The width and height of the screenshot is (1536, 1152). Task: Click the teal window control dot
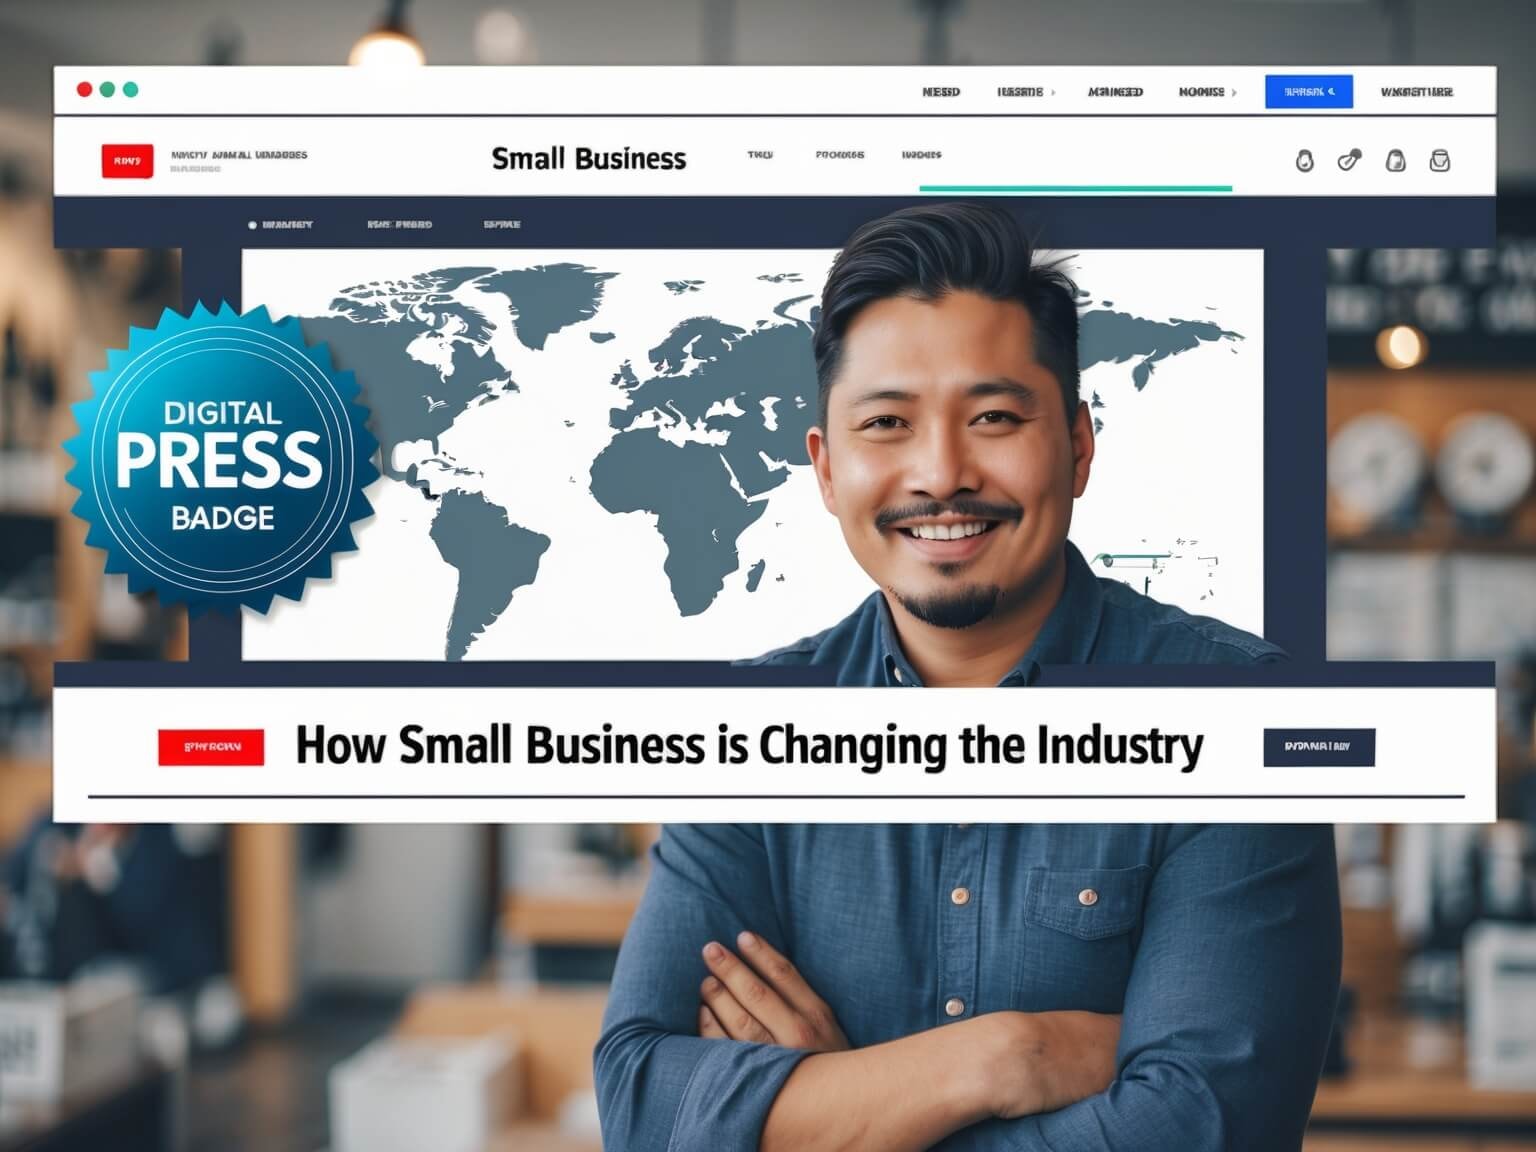tap(130, 90)
